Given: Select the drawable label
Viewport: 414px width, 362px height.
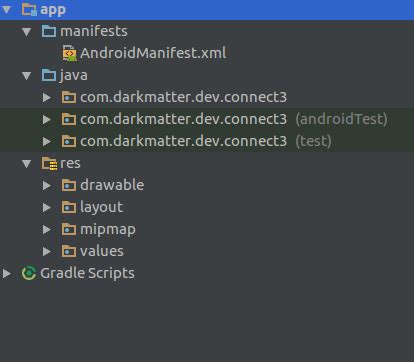Looking at the screenshot, I should [112, 185].
